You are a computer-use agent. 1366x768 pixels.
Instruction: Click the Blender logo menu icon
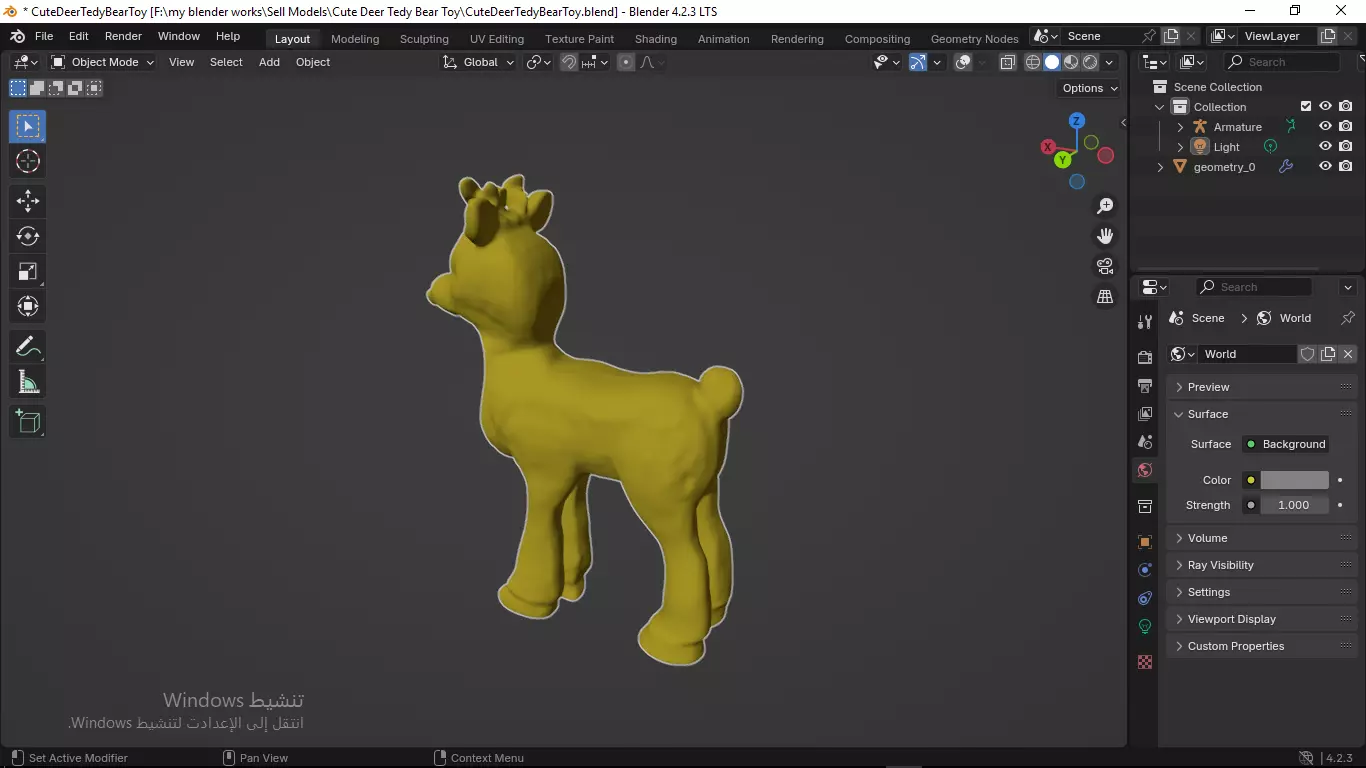(x=17, y=36)
